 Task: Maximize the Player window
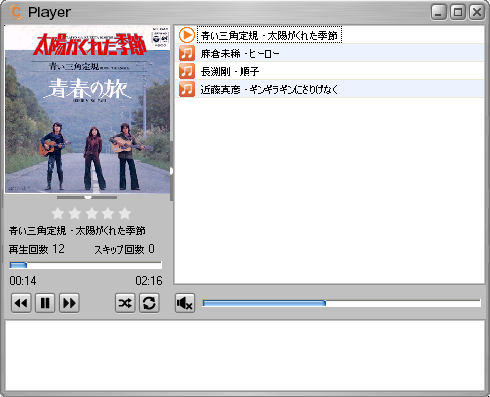tap(458, 12)
